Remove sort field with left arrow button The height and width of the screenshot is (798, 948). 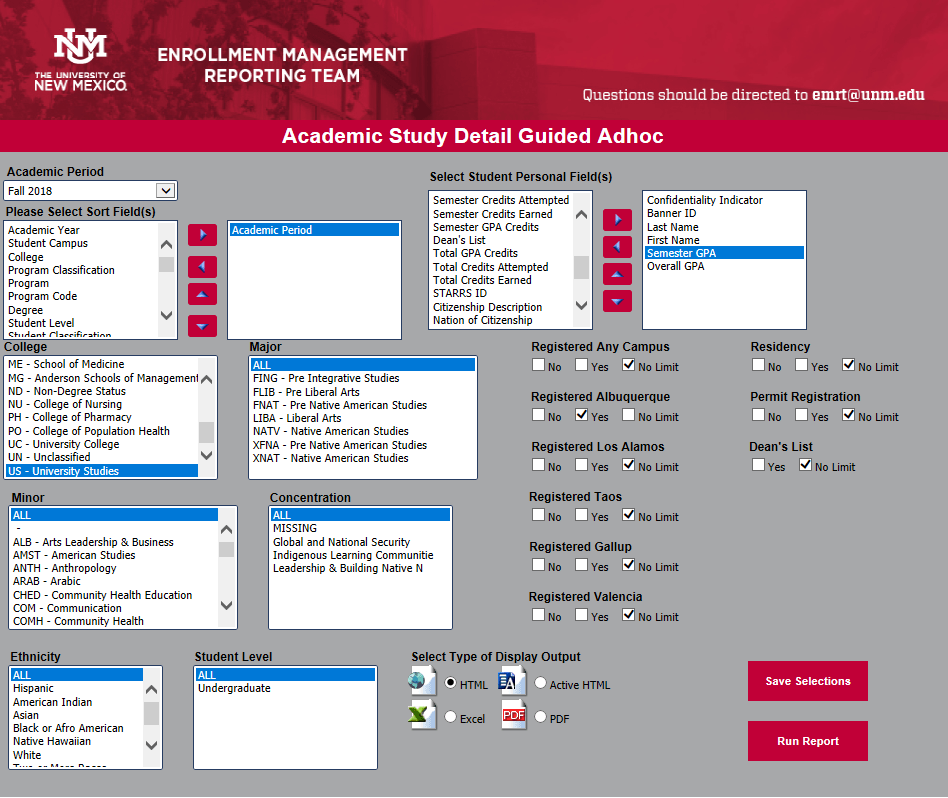(202, 267)
